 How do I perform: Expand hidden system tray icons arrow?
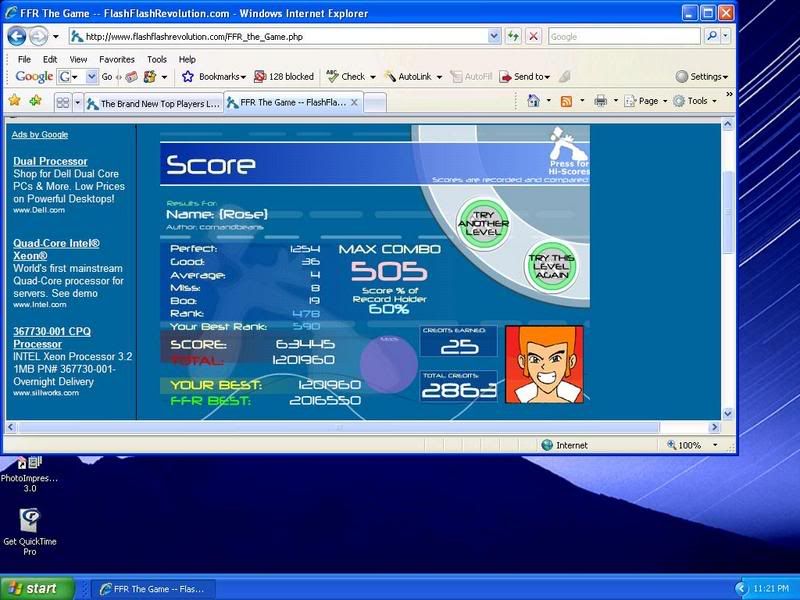(x=741, y=589)
